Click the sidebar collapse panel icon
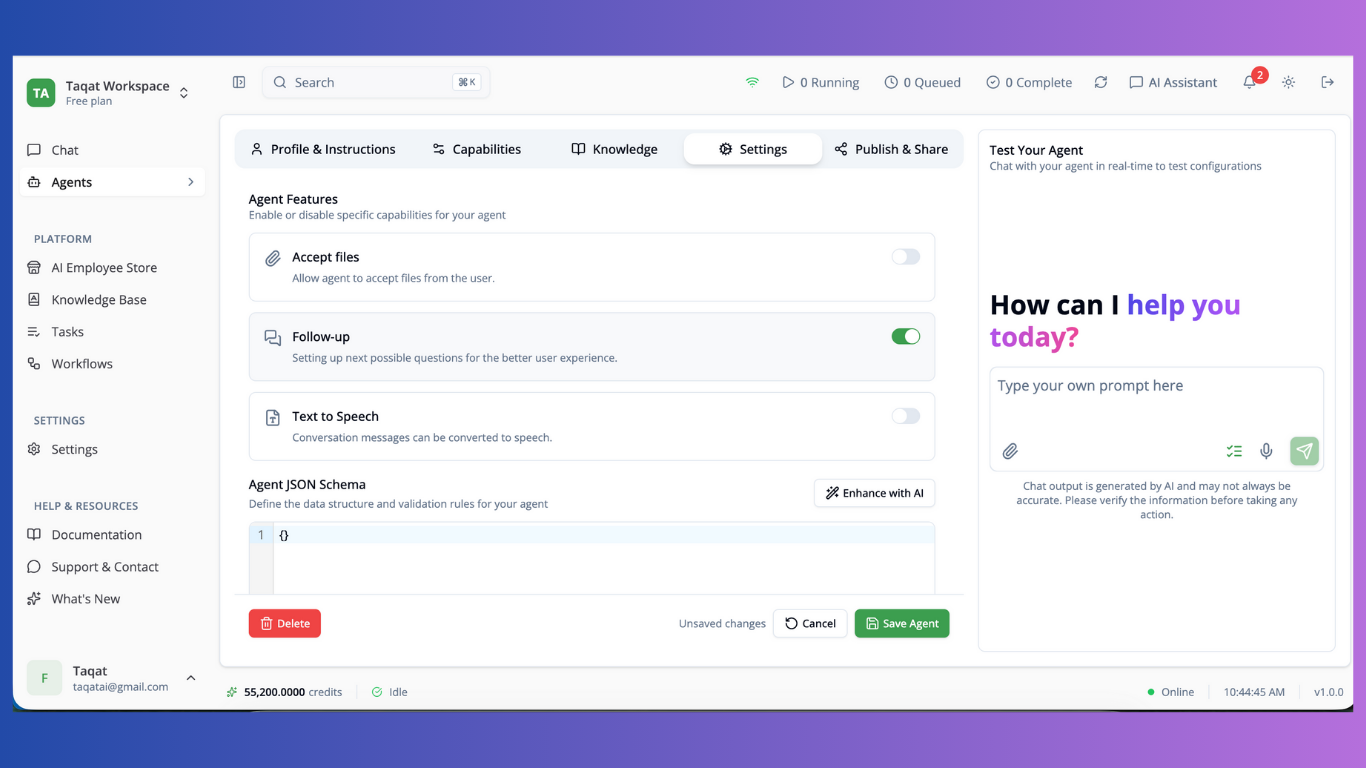The image size is (1366, 768). point(239,82)
